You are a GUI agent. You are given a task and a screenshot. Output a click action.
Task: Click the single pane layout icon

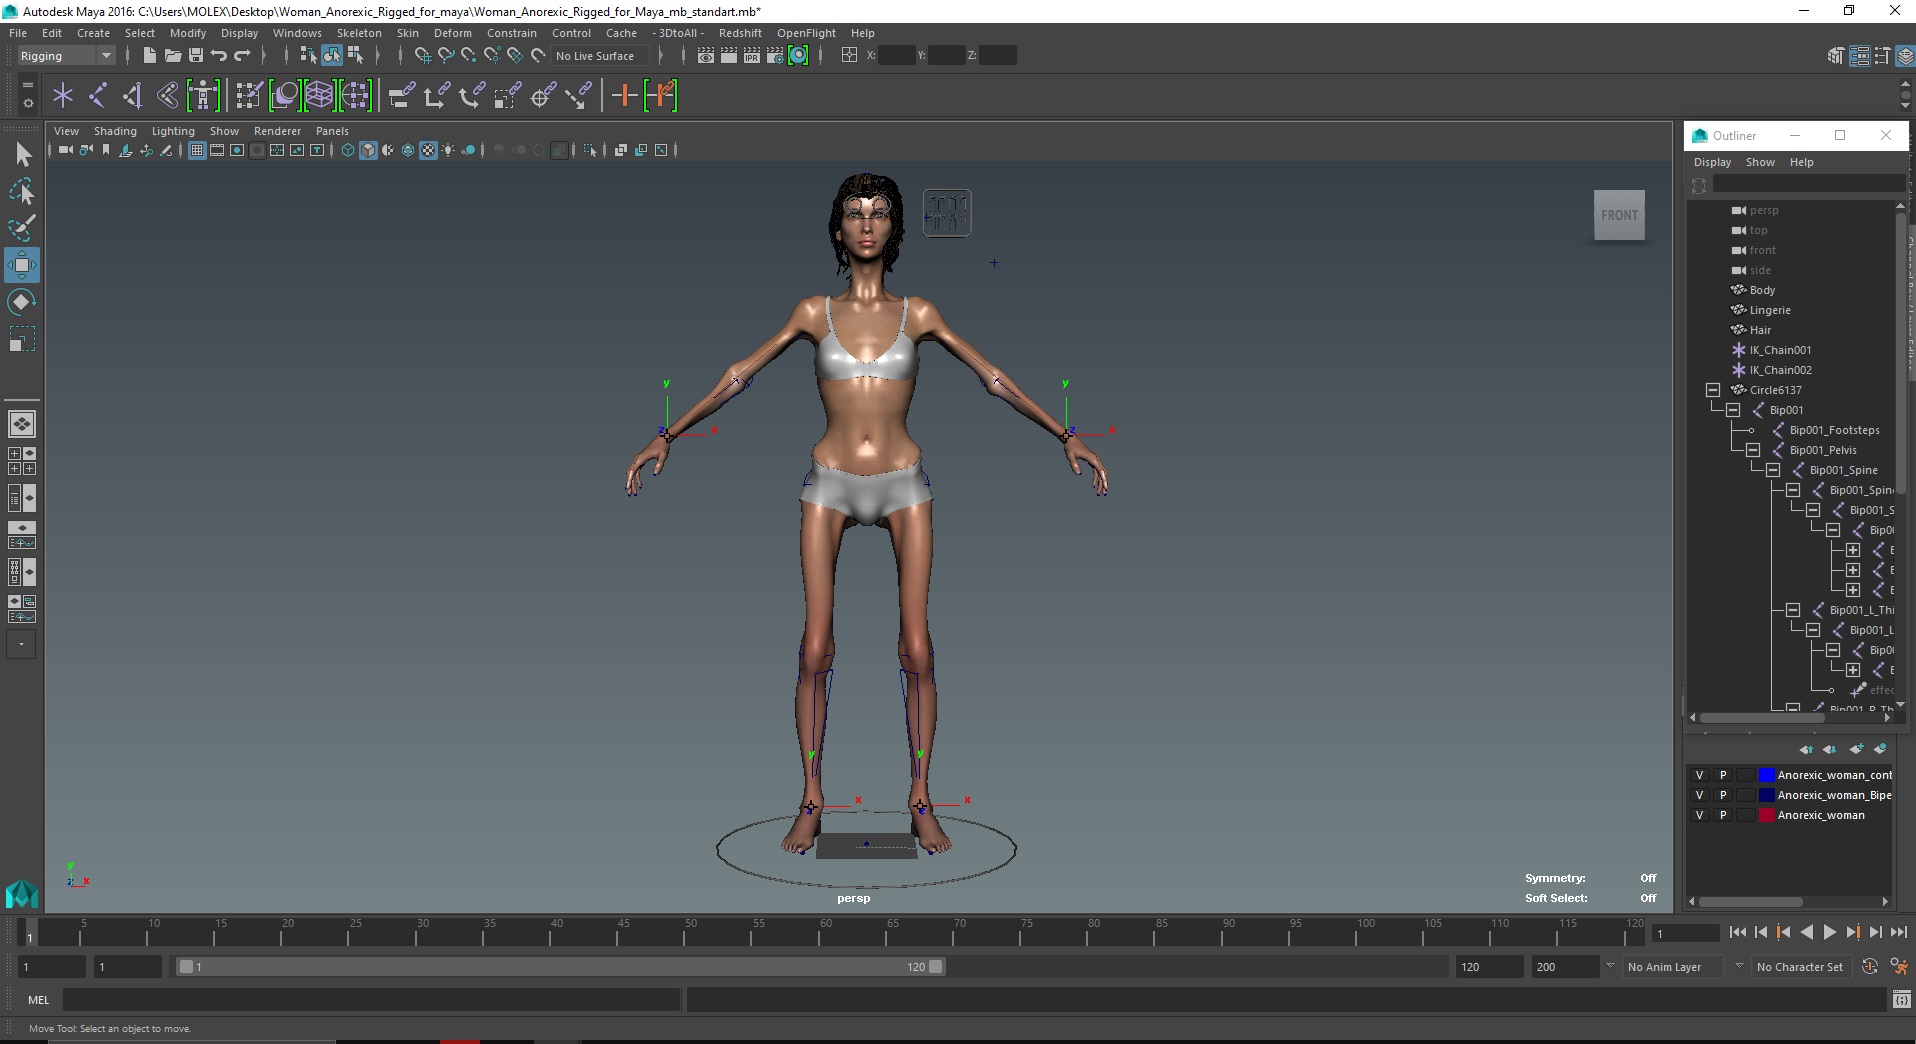coord(21,424)
